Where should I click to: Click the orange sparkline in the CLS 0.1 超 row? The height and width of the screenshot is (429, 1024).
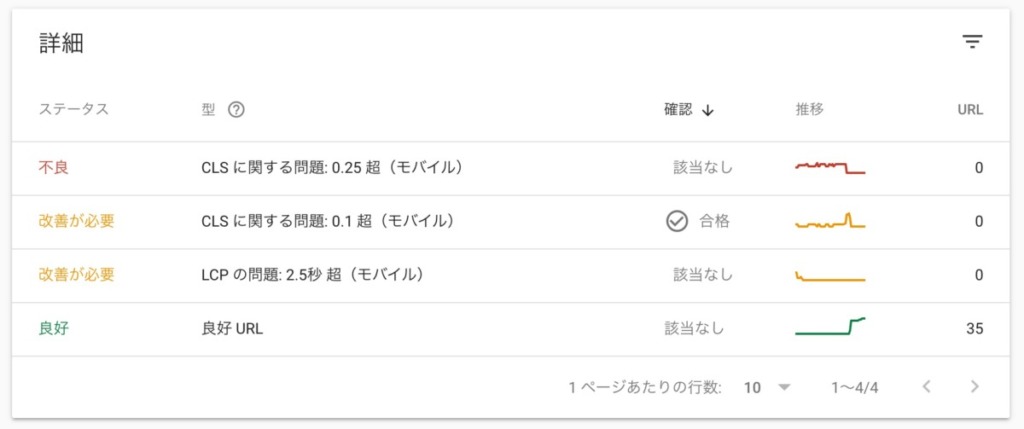point(830,221)
